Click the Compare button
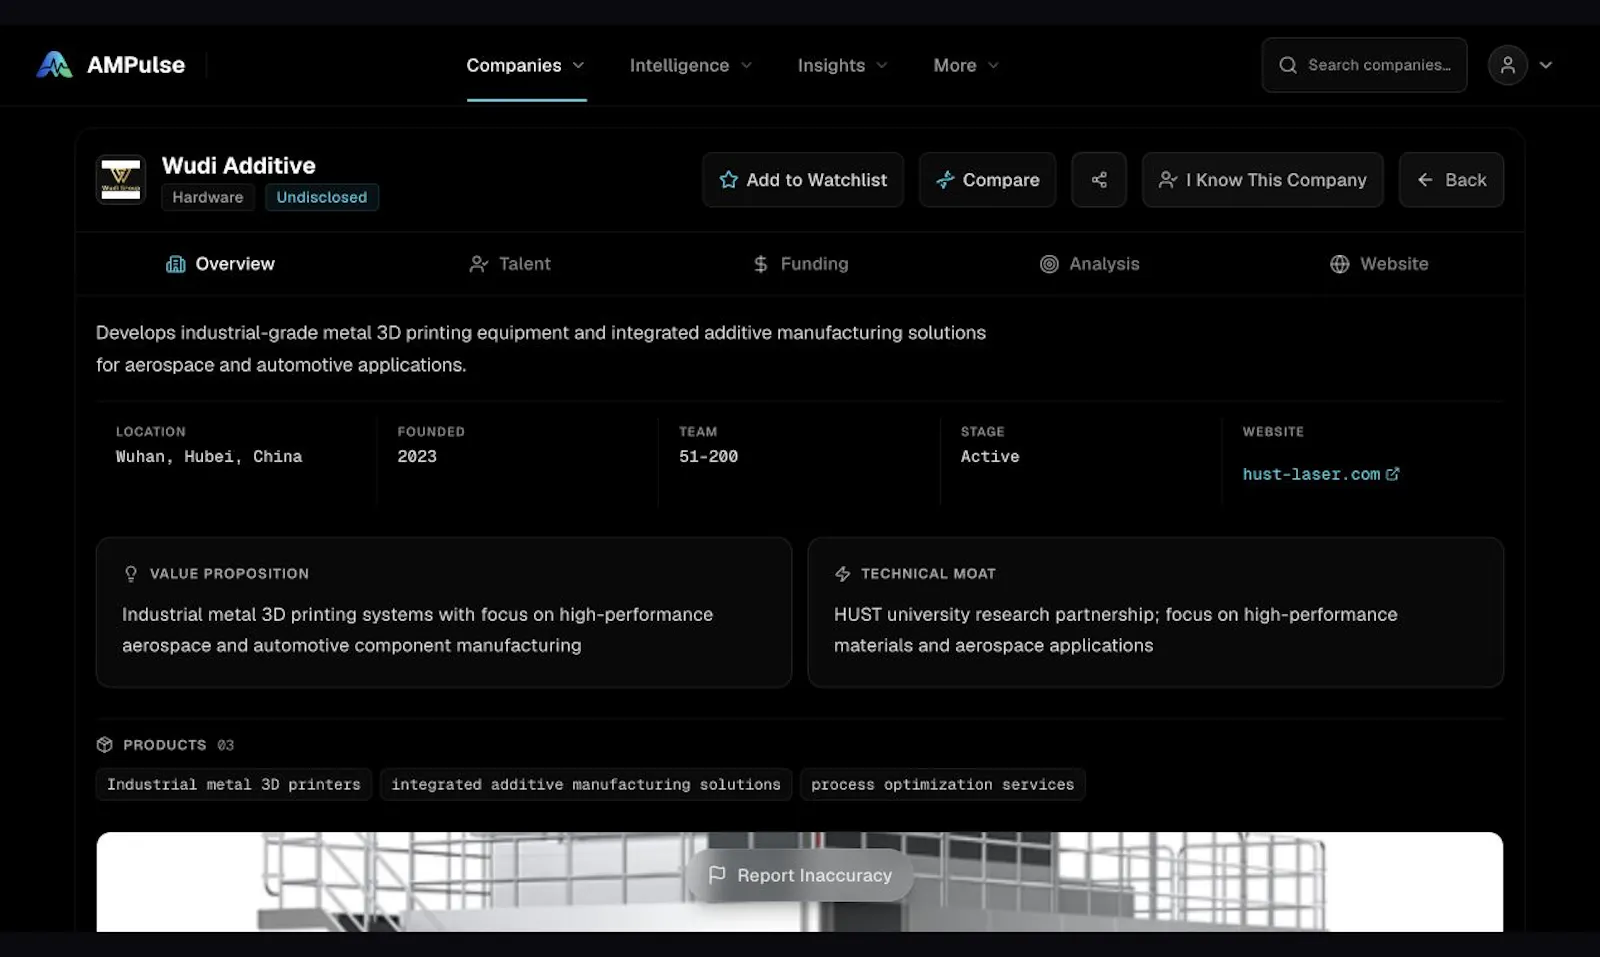1600x957 pixels. 987,180
